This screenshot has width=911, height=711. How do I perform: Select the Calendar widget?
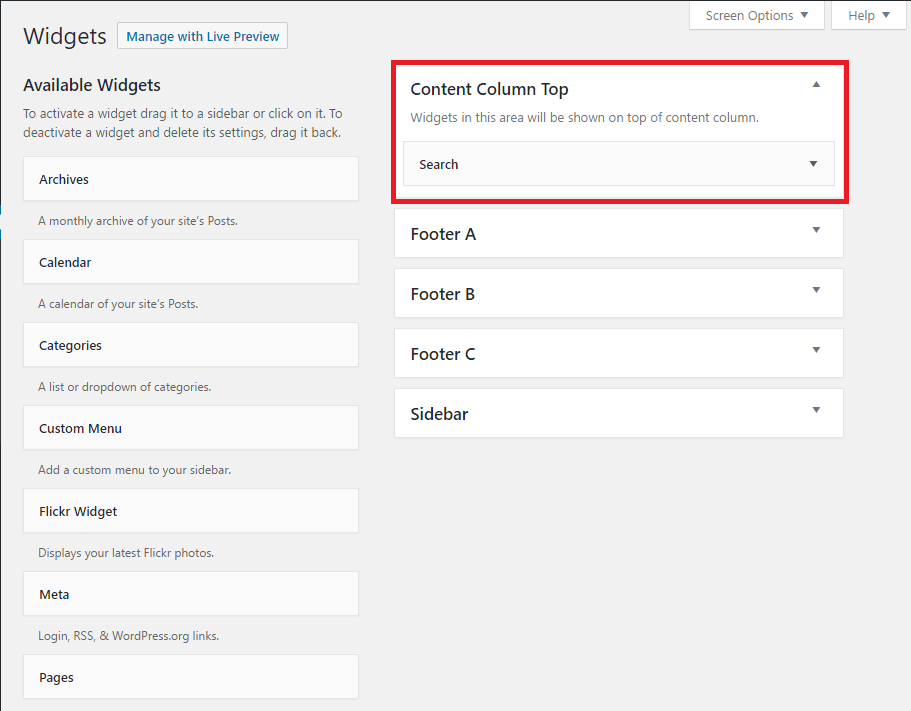(190, 261)
